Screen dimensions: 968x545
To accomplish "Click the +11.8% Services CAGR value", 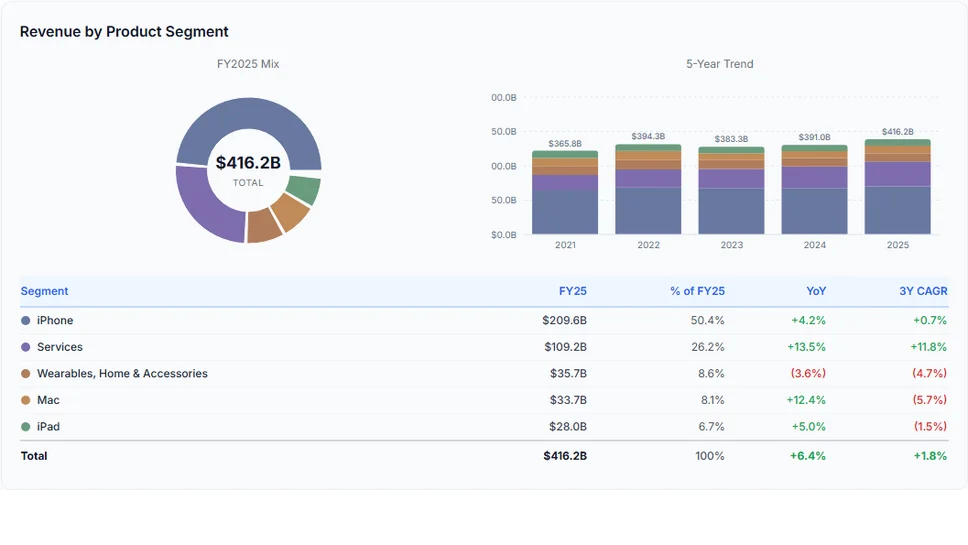I will pos(928,347).
